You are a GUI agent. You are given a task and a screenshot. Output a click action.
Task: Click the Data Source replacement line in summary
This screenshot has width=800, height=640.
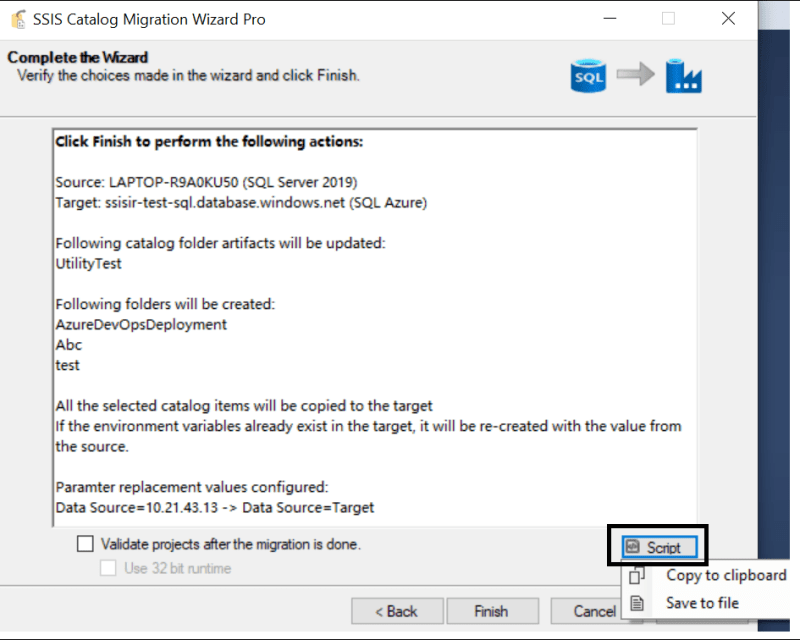click(215, 508)
